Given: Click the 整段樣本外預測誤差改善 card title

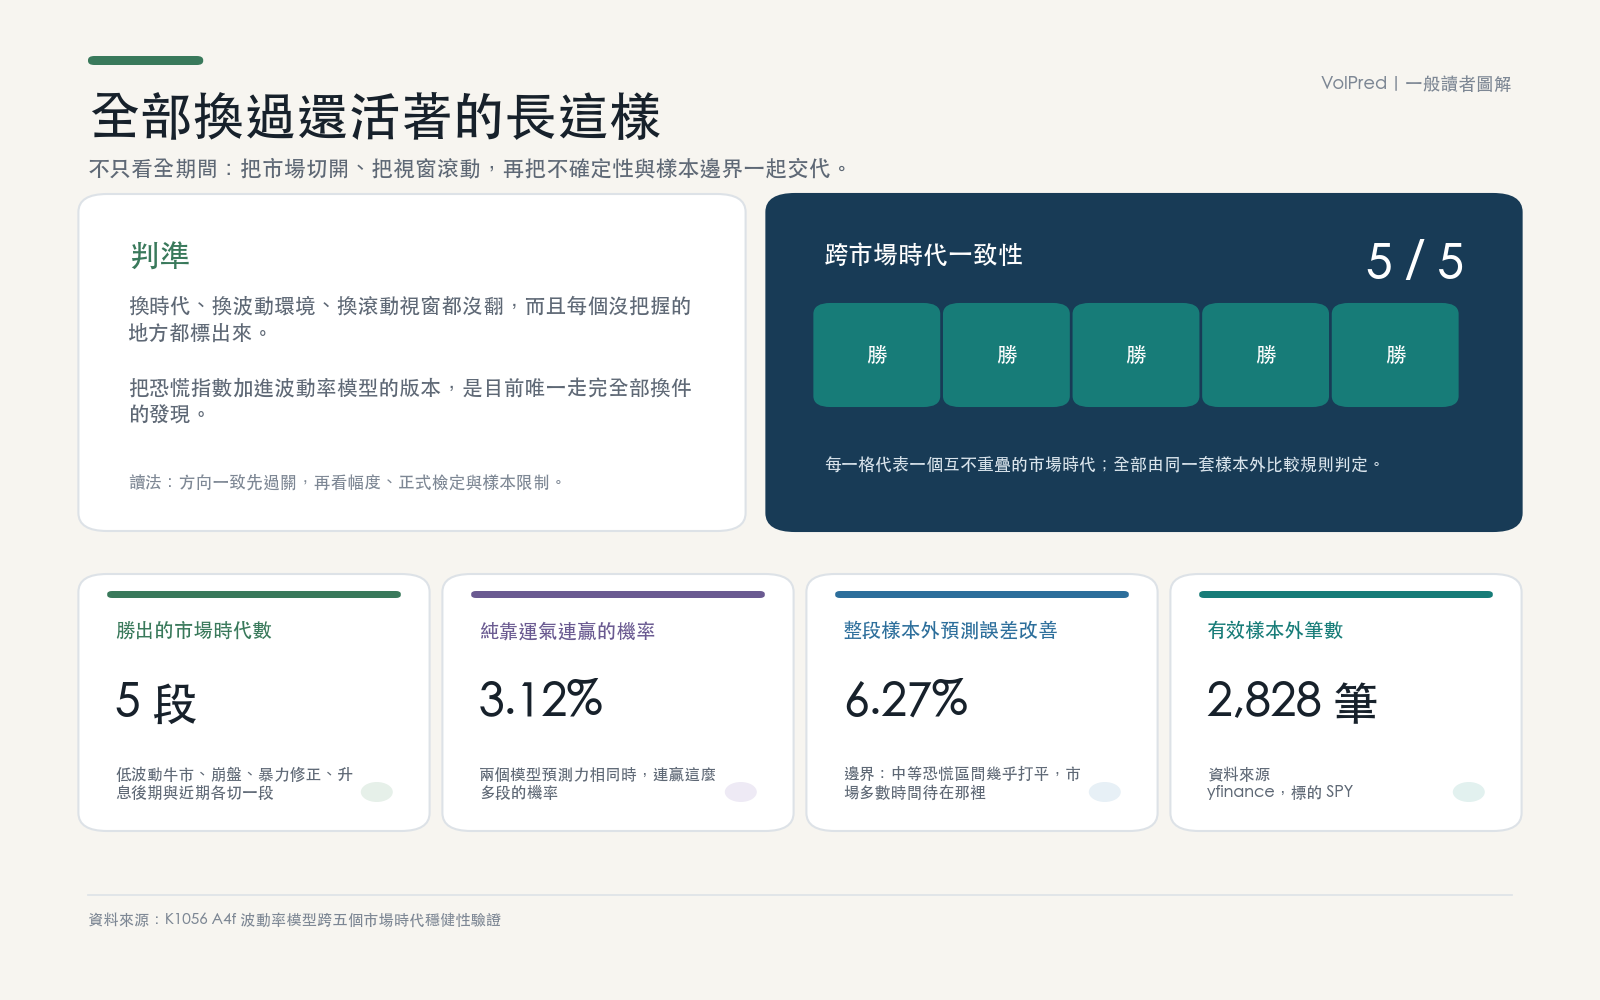Looking at the screenshot, I should (950, 631).
